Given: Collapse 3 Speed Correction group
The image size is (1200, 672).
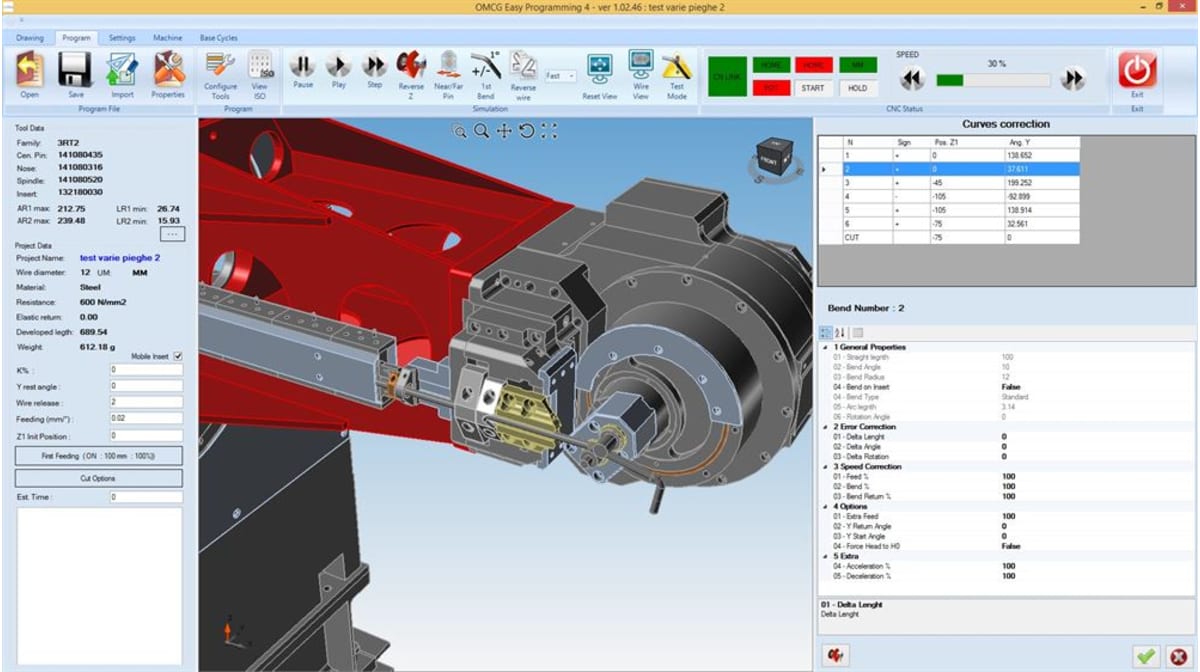Looking at the screenshot, I should 825,467.
